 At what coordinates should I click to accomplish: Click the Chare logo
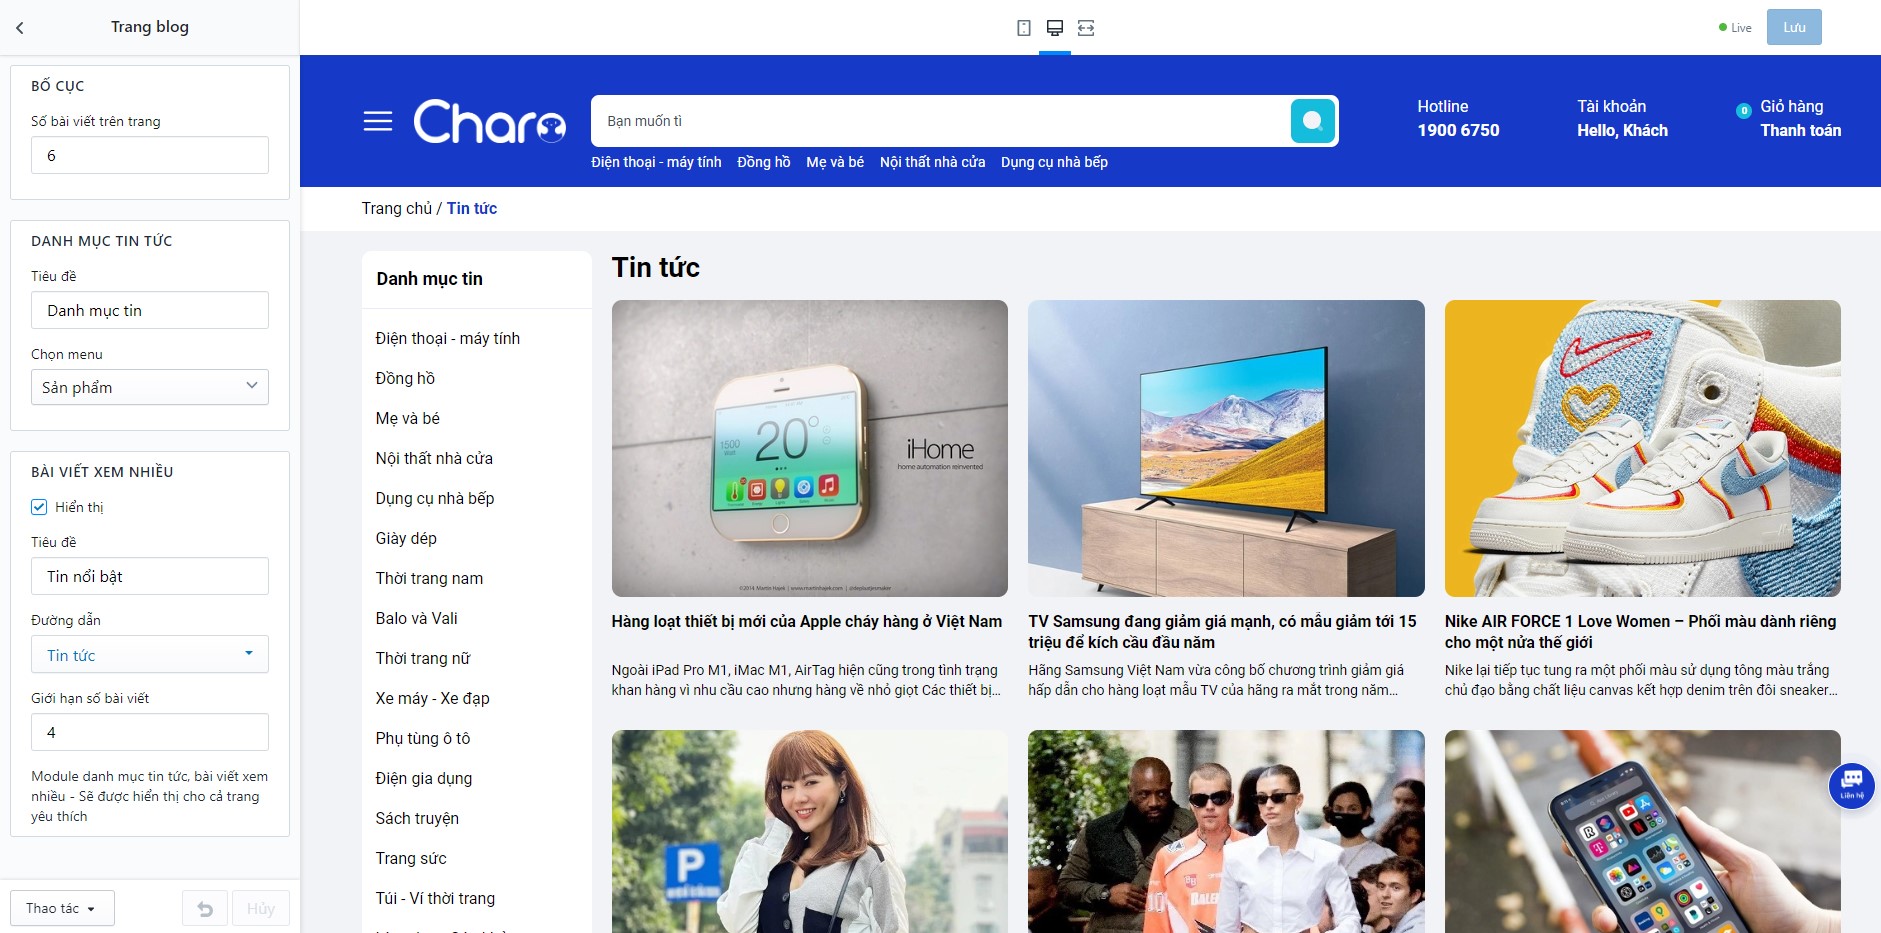click(x=490, y=121)
